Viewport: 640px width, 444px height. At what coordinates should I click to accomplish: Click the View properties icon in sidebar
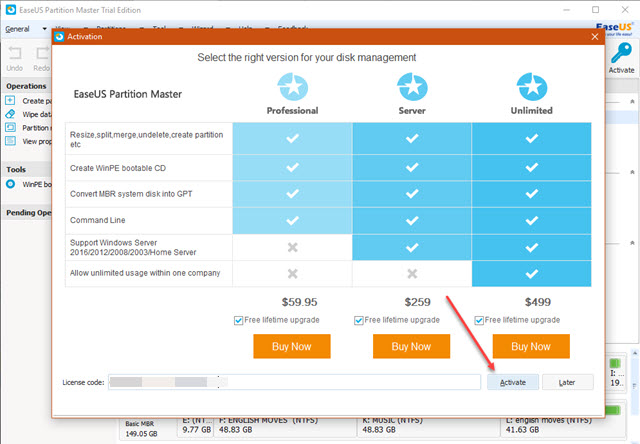pyautogui.click(x=10, y=141)
